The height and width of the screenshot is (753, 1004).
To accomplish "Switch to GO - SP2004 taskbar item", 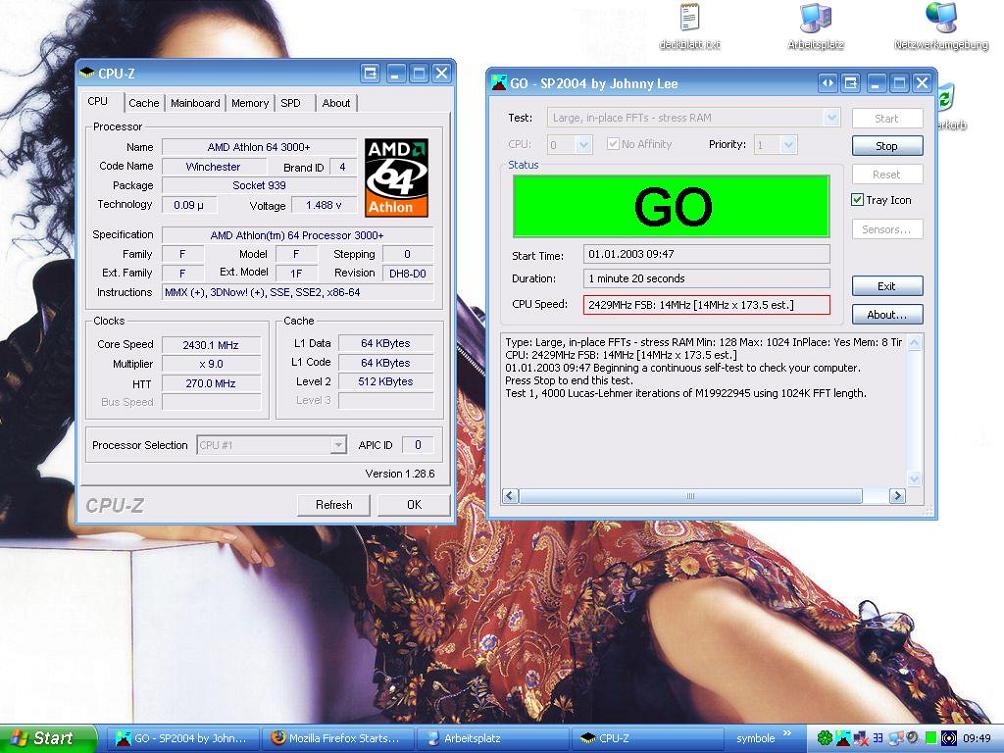I will click(x=183, y=738).
